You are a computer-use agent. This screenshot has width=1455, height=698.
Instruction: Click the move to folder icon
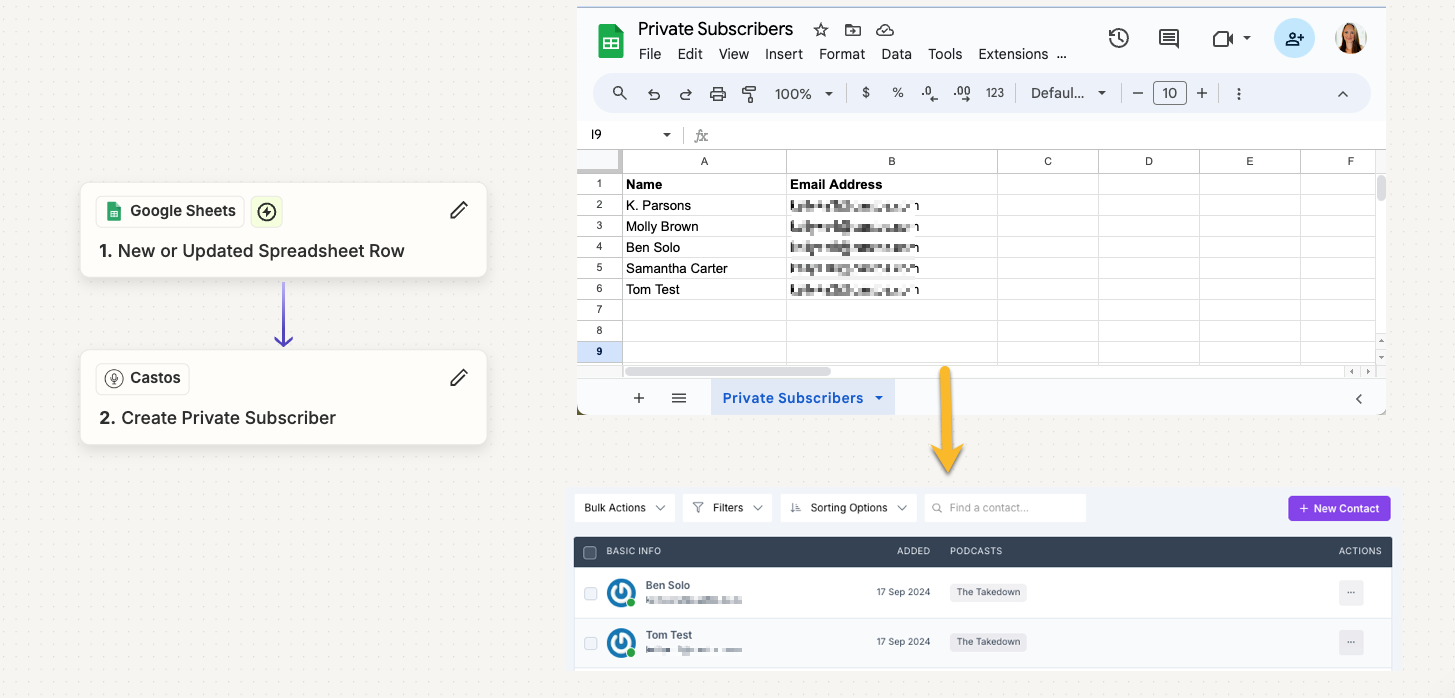coord(853,30)
